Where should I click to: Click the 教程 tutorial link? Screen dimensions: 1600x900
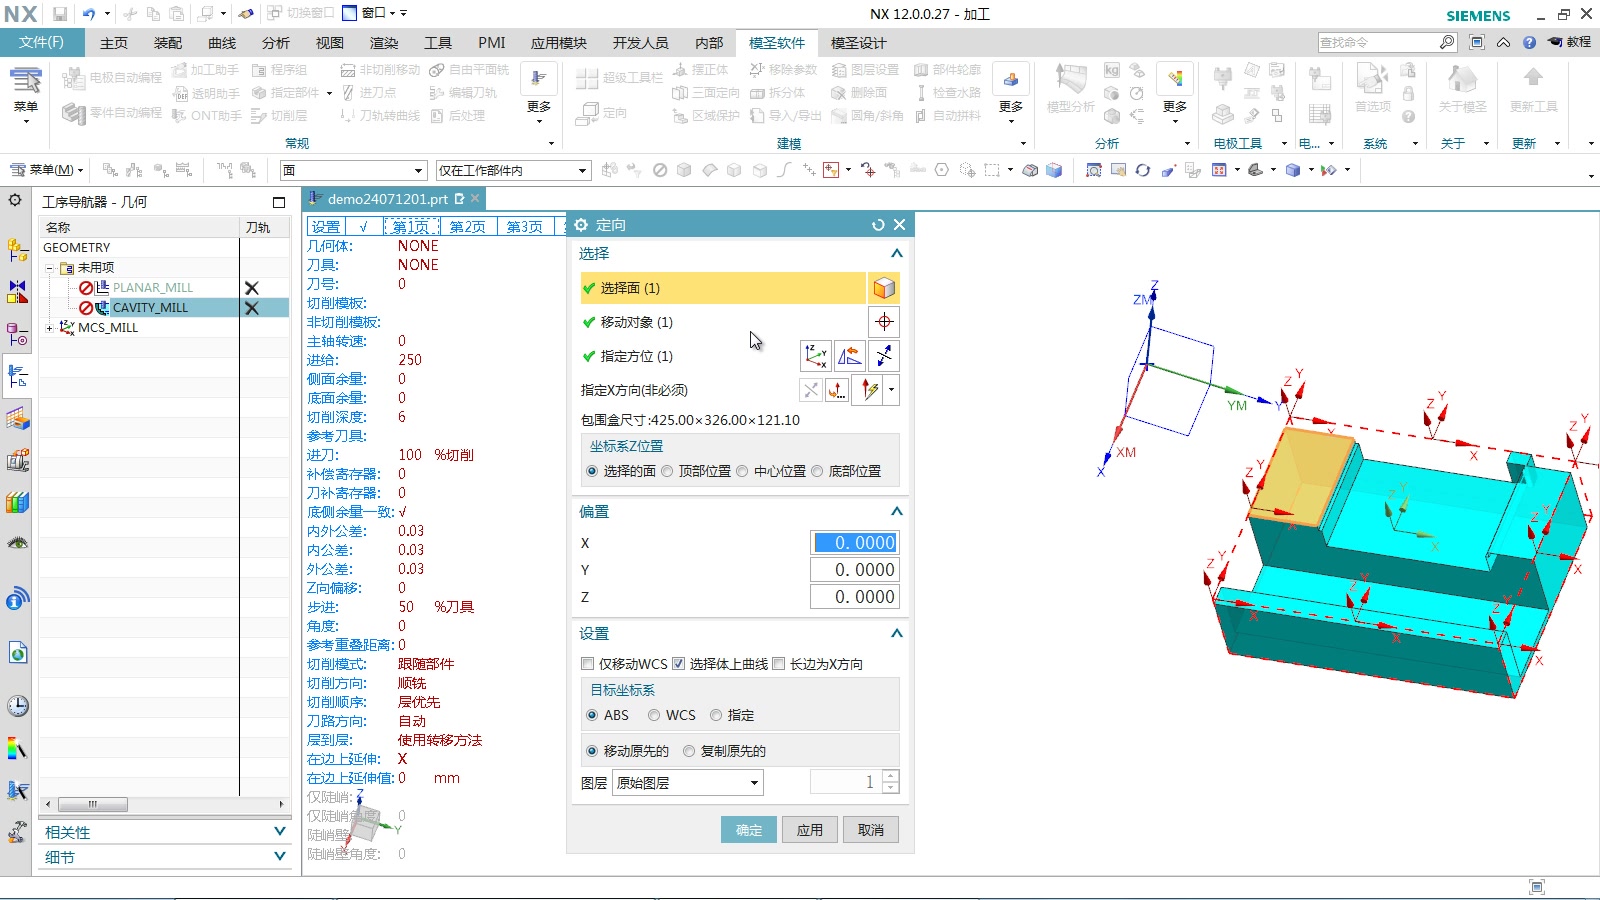click(1570, 42)
